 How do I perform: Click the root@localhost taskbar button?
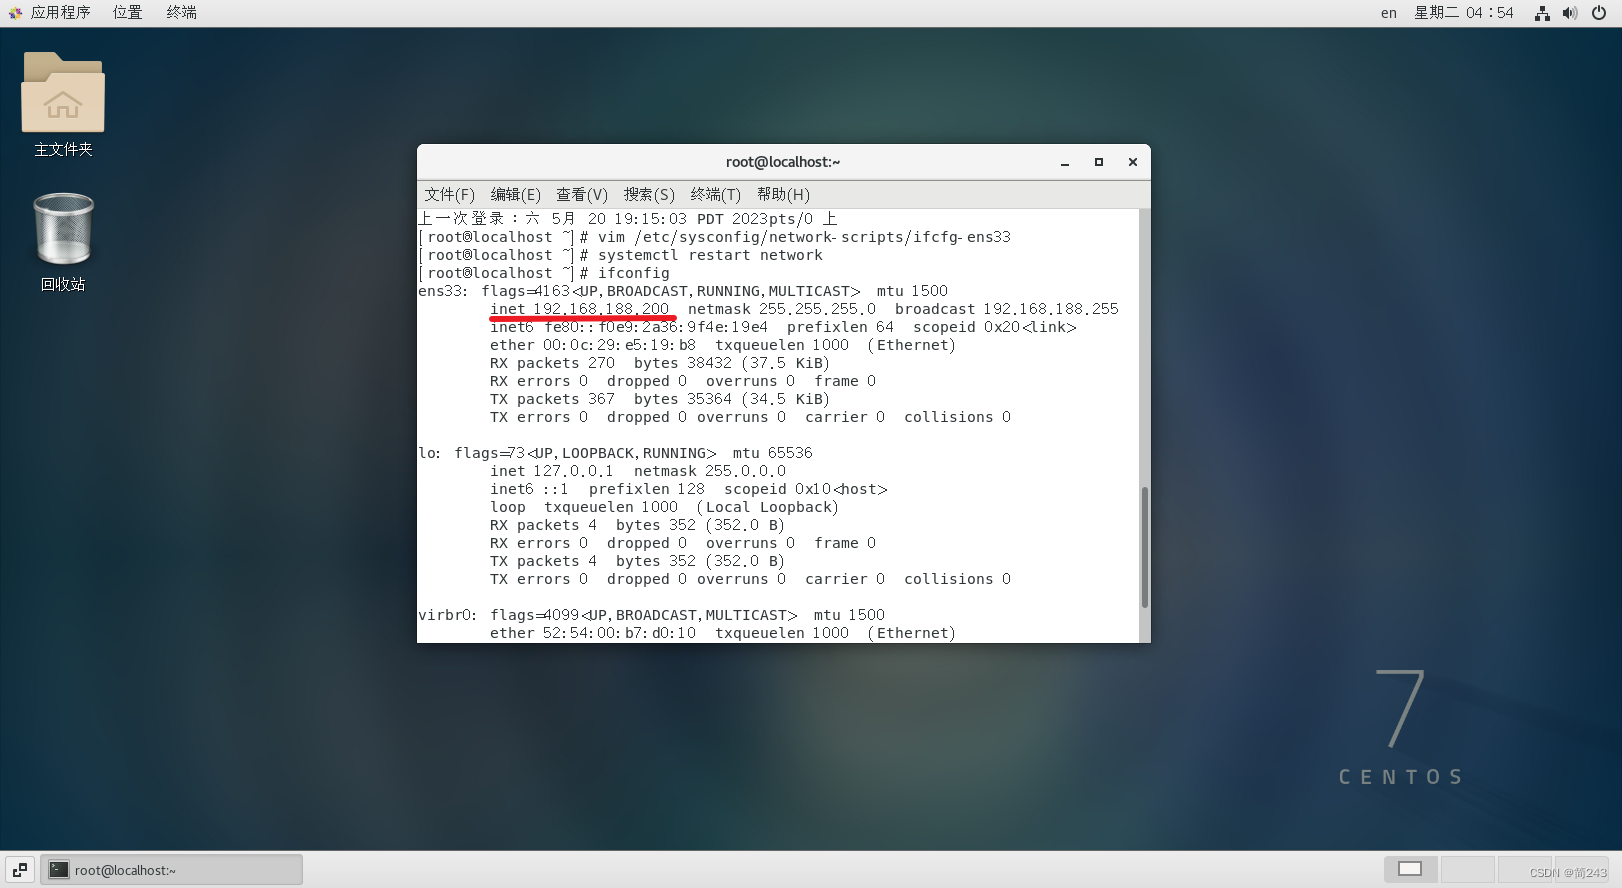click(x=171, y=870)
